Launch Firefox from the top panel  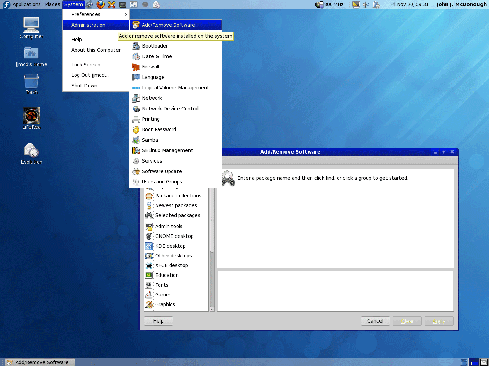(100, 4)
